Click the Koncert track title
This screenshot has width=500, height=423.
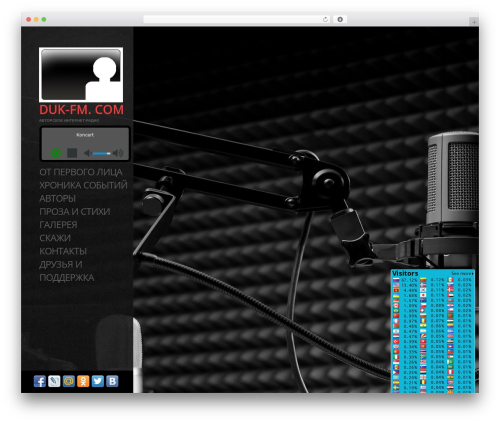85,135
